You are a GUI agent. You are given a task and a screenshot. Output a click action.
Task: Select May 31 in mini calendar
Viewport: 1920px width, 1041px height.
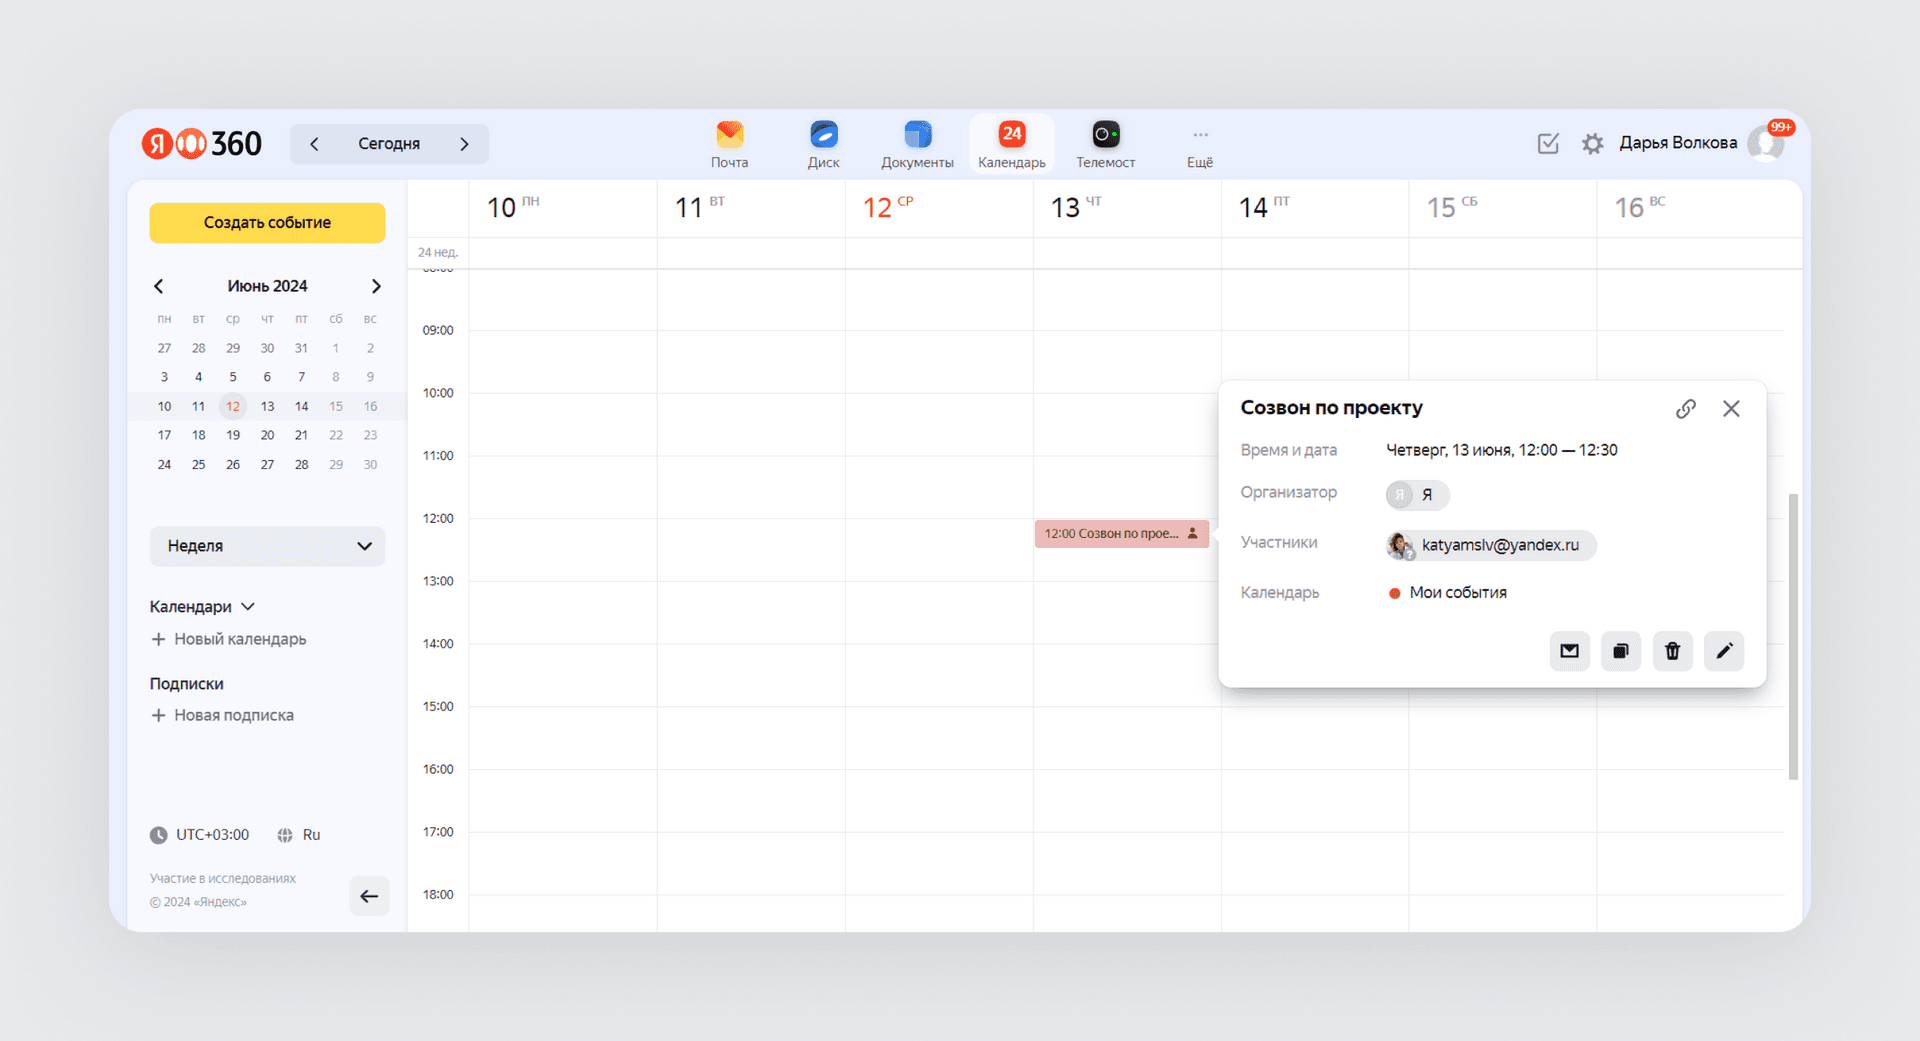[301, 348]
